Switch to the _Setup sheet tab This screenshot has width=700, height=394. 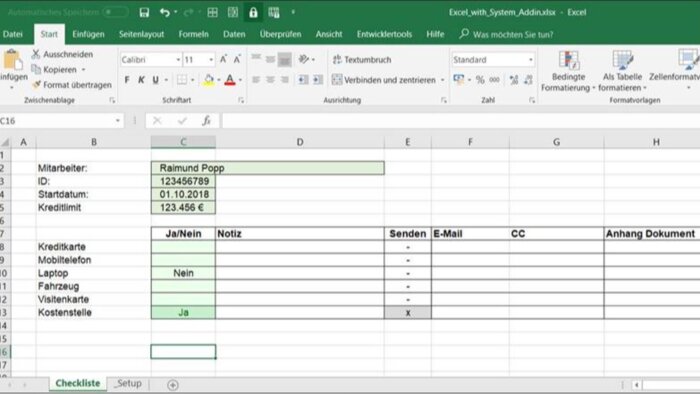click(x=128, y=383)
